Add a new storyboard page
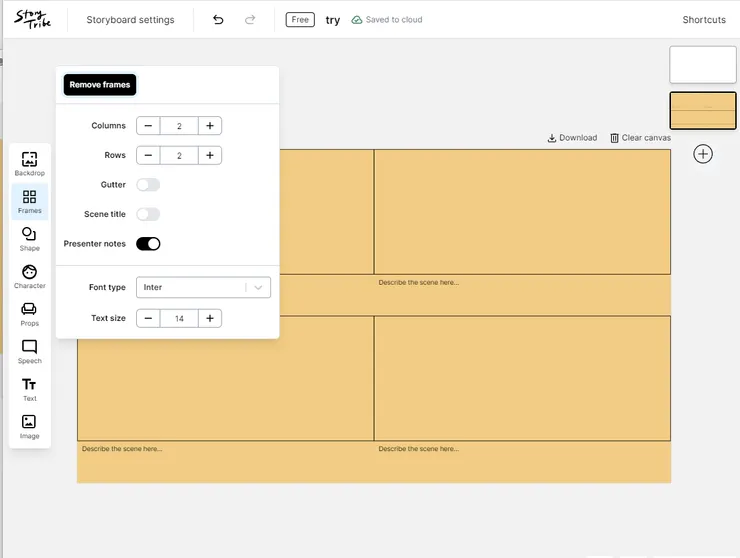The height and width of the screenshot is (558, 740). [703, 154]
